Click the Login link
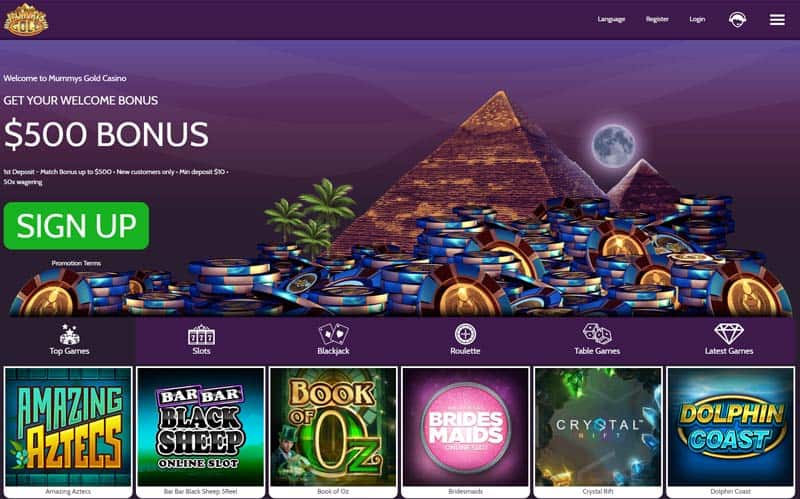This screenshot has height=499, width=800. 697,19
